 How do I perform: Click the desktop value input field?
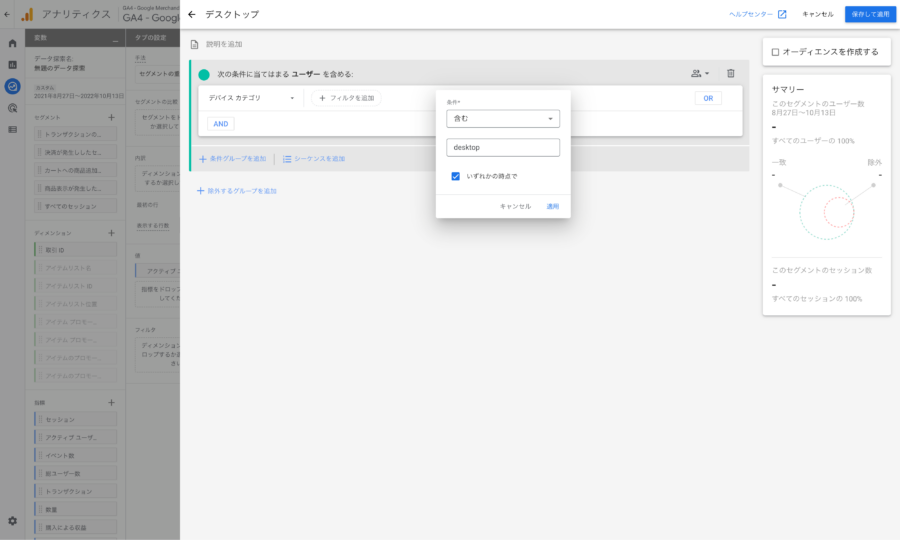tap(502, 147)
